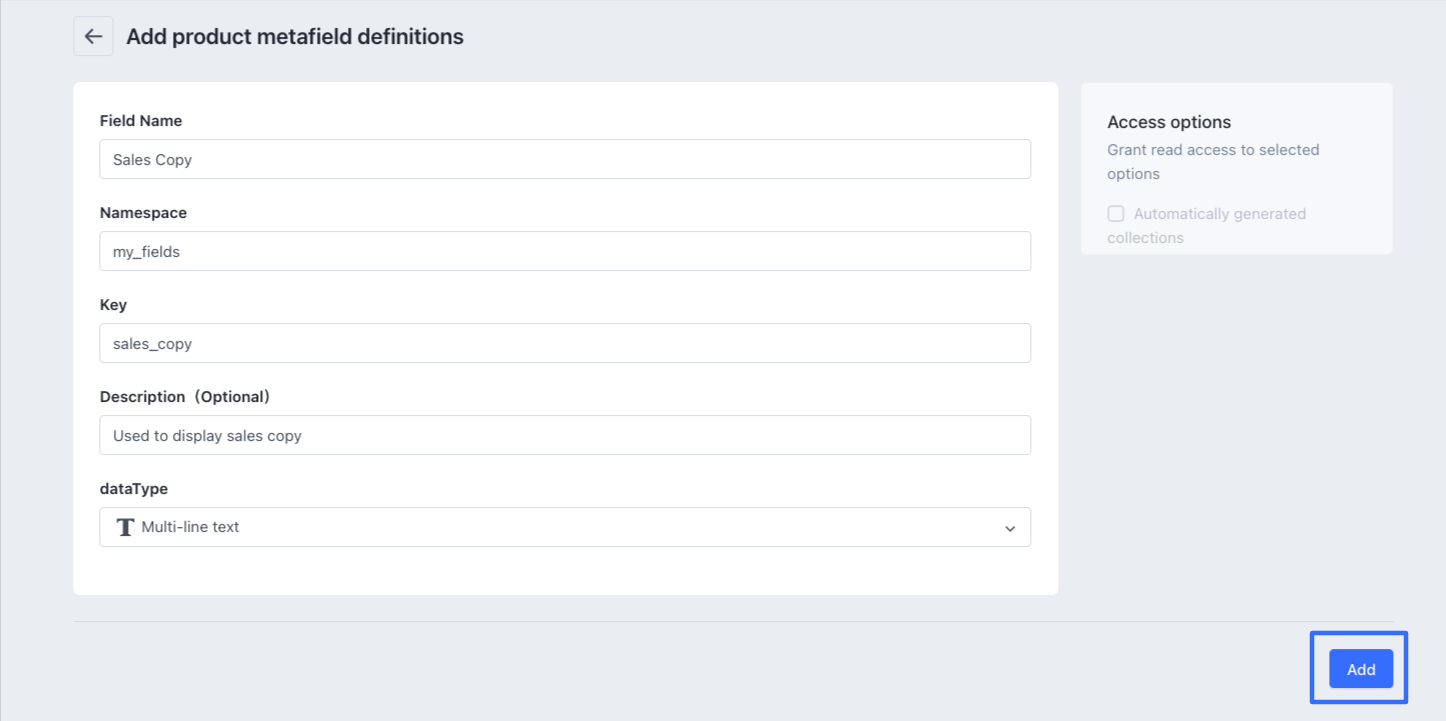Click the dataType label
Screen dimensions: 1446x721
(134, 489)
